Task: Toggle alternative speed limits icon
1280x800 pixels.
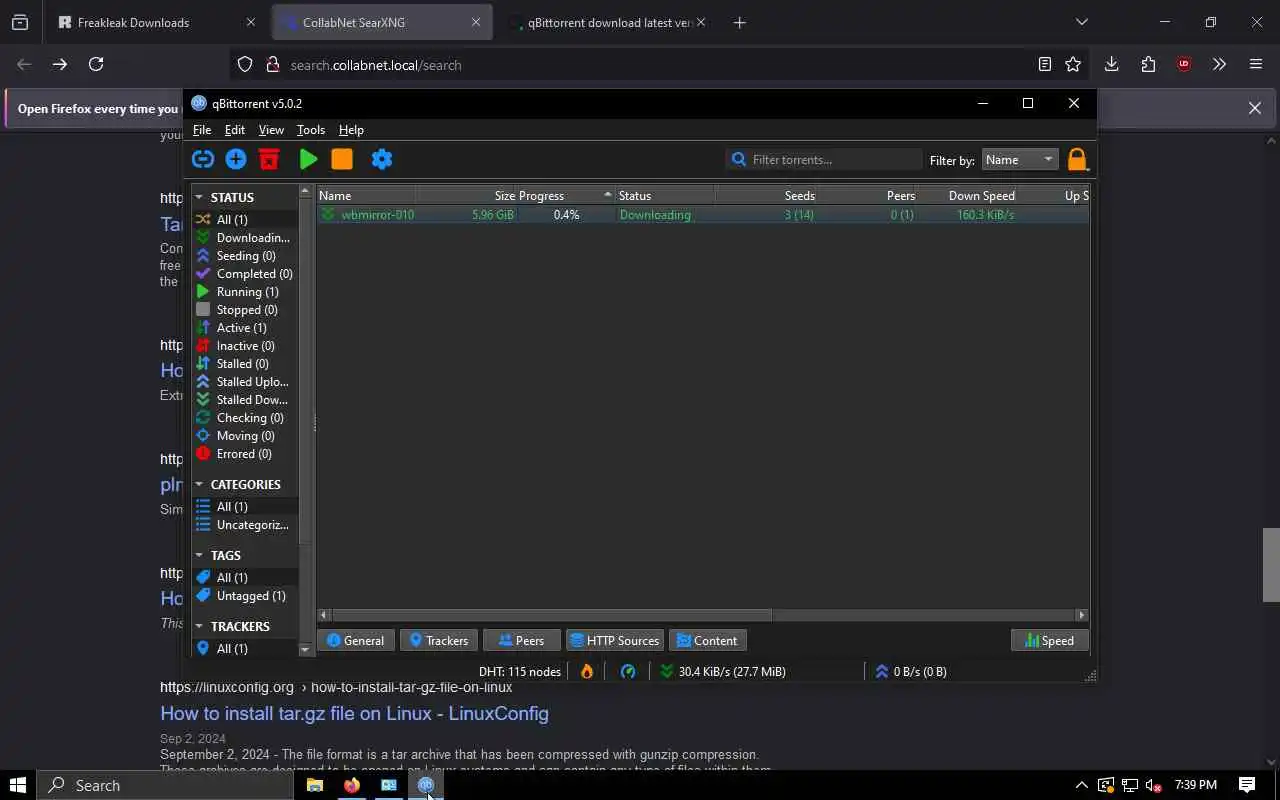Action: coord(628,672)
